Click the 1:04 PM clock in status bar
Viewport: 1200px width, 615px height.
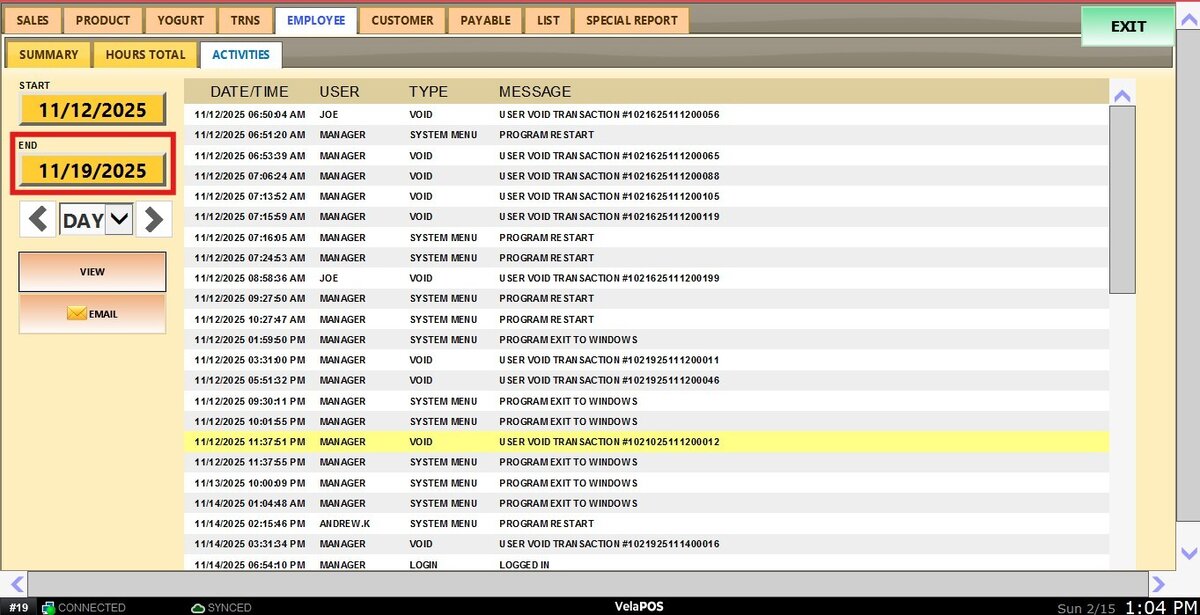point(1160,607)
